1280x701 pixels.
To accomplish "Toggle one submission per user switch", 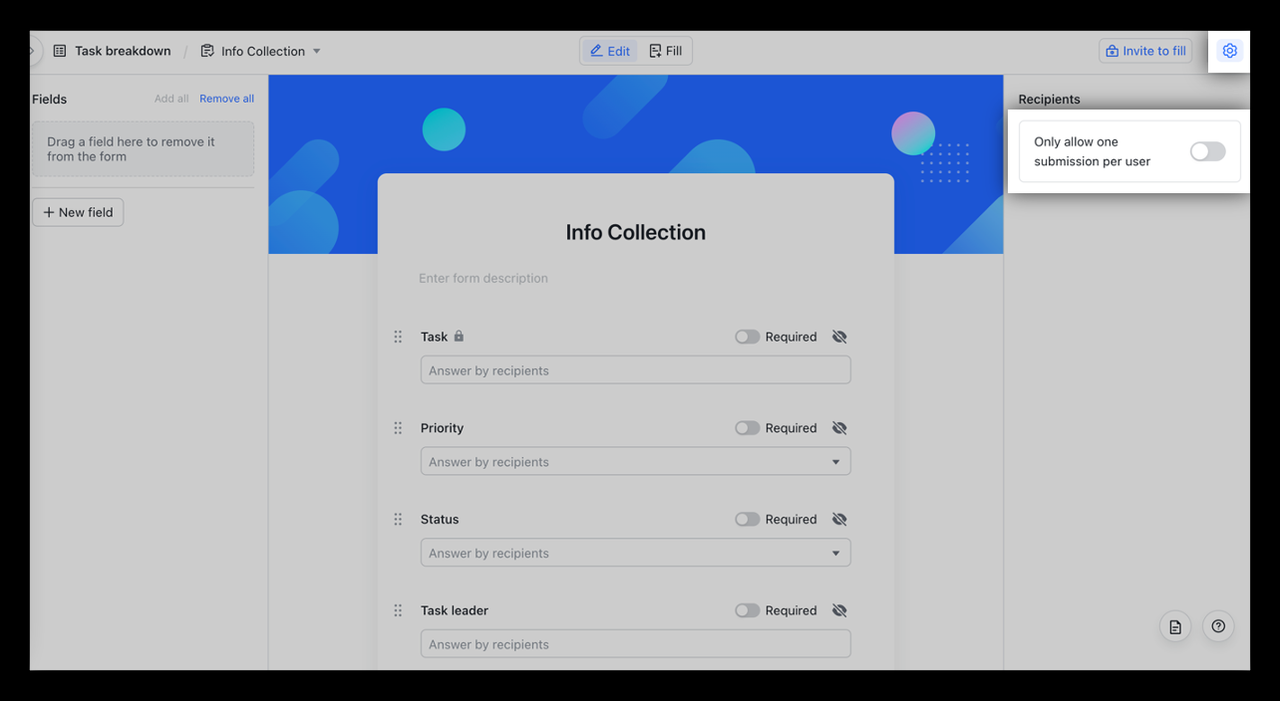I will tap(1207, 151).
